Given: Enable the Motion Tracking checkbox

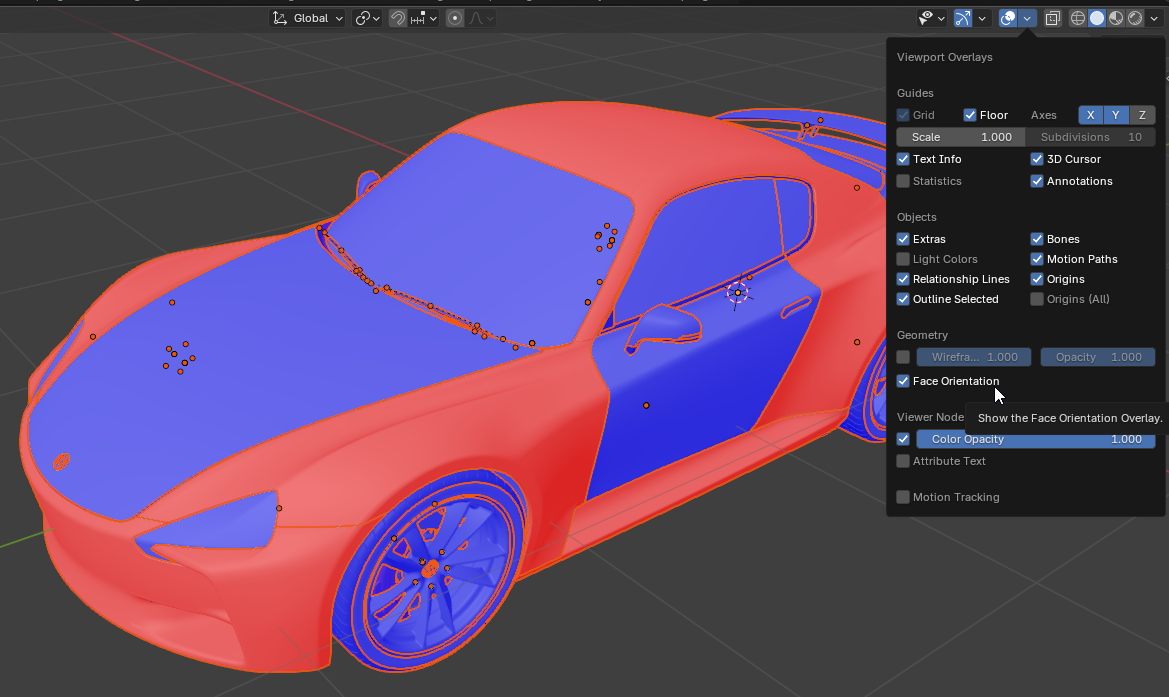Looking at the screenshot, I should tap(903, 496).
